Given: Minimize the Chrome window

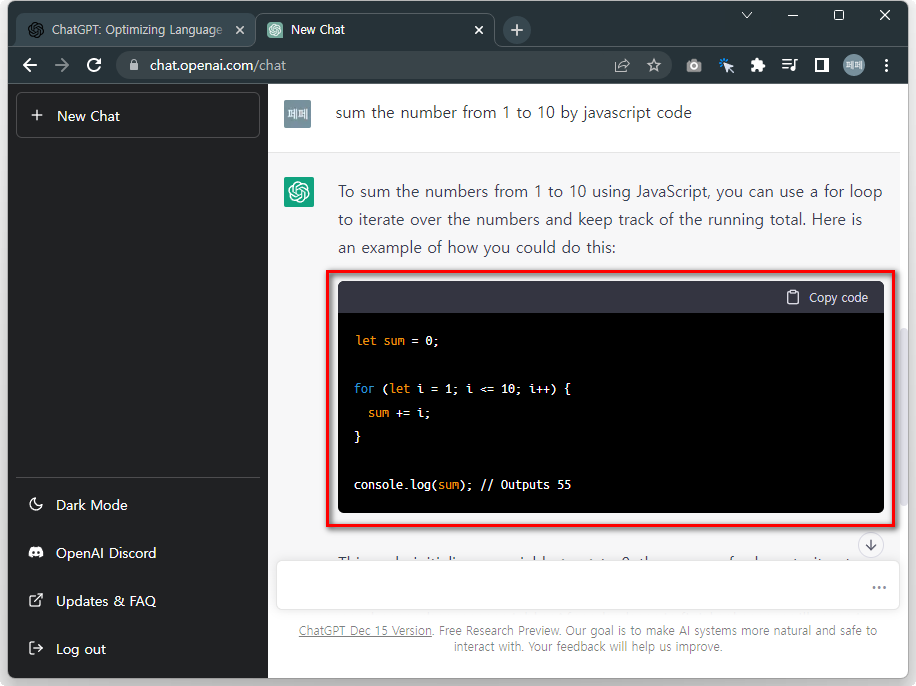Looking at the screenshot, I should 793,15.
